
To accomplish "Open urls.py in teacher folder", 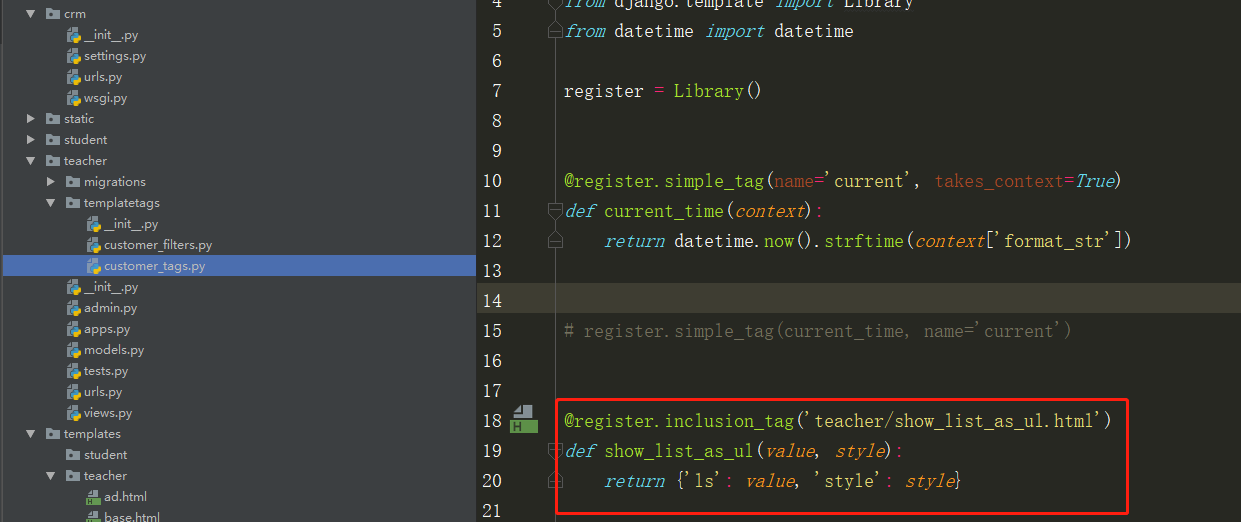I will 103,392.
